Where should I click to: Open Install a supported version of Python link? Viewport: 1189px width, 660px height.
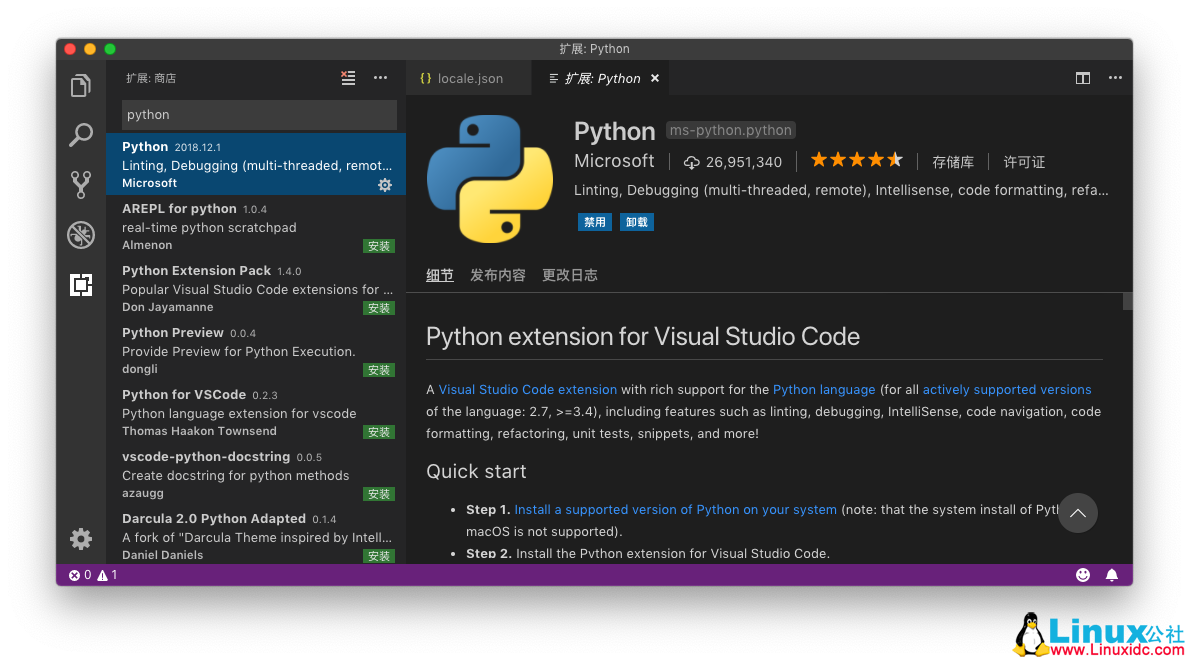pyautogui.click(x=676, y=510)
